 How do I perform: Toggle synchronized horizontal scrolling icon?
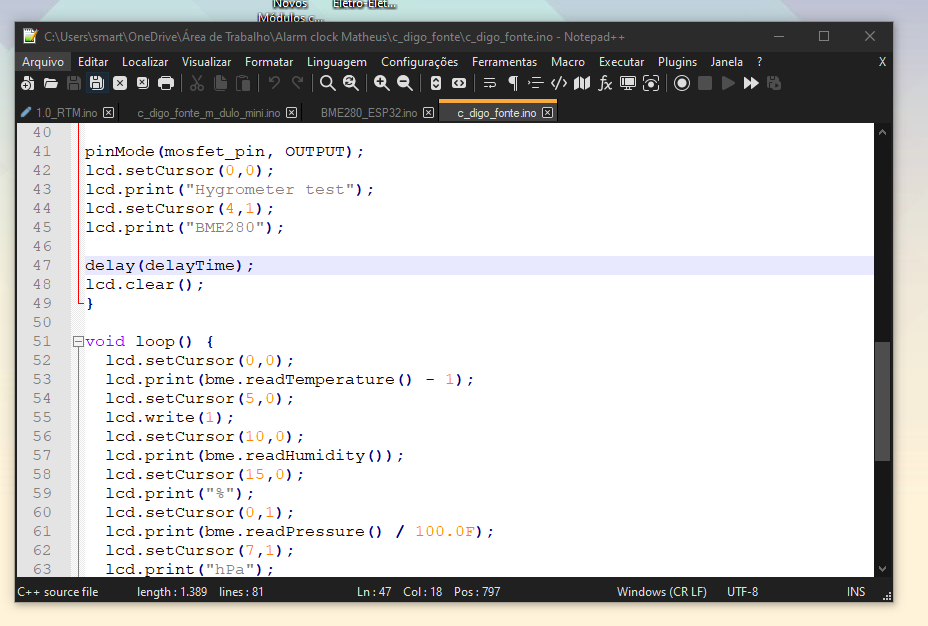coord(459,83)
